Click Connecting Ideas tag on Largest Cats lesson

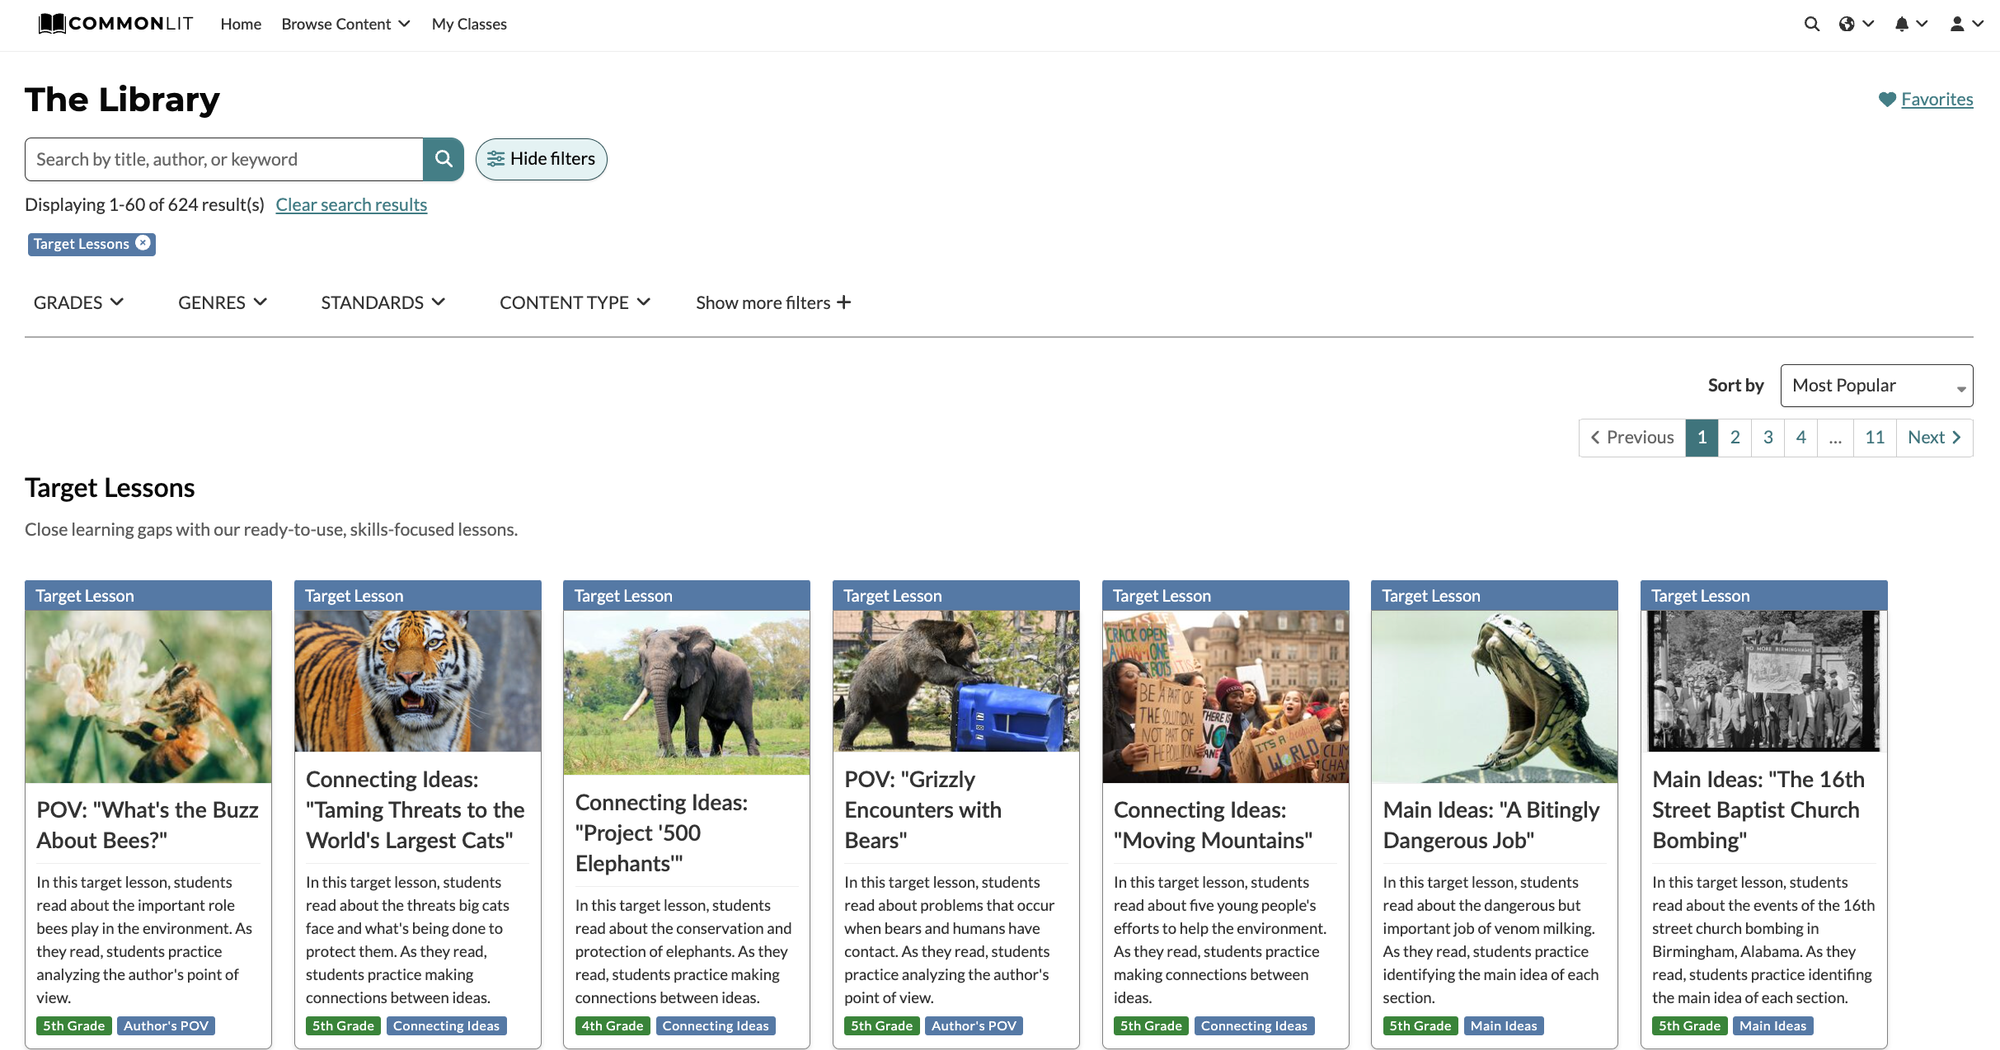[x=446, y=1026]
